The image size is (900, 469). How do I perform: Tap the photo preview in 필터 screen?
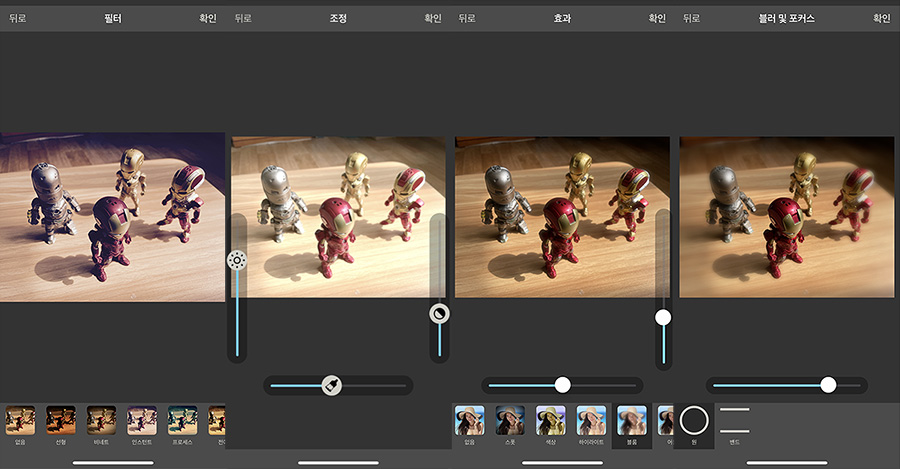pyautogui.click(x=112, y=217)
